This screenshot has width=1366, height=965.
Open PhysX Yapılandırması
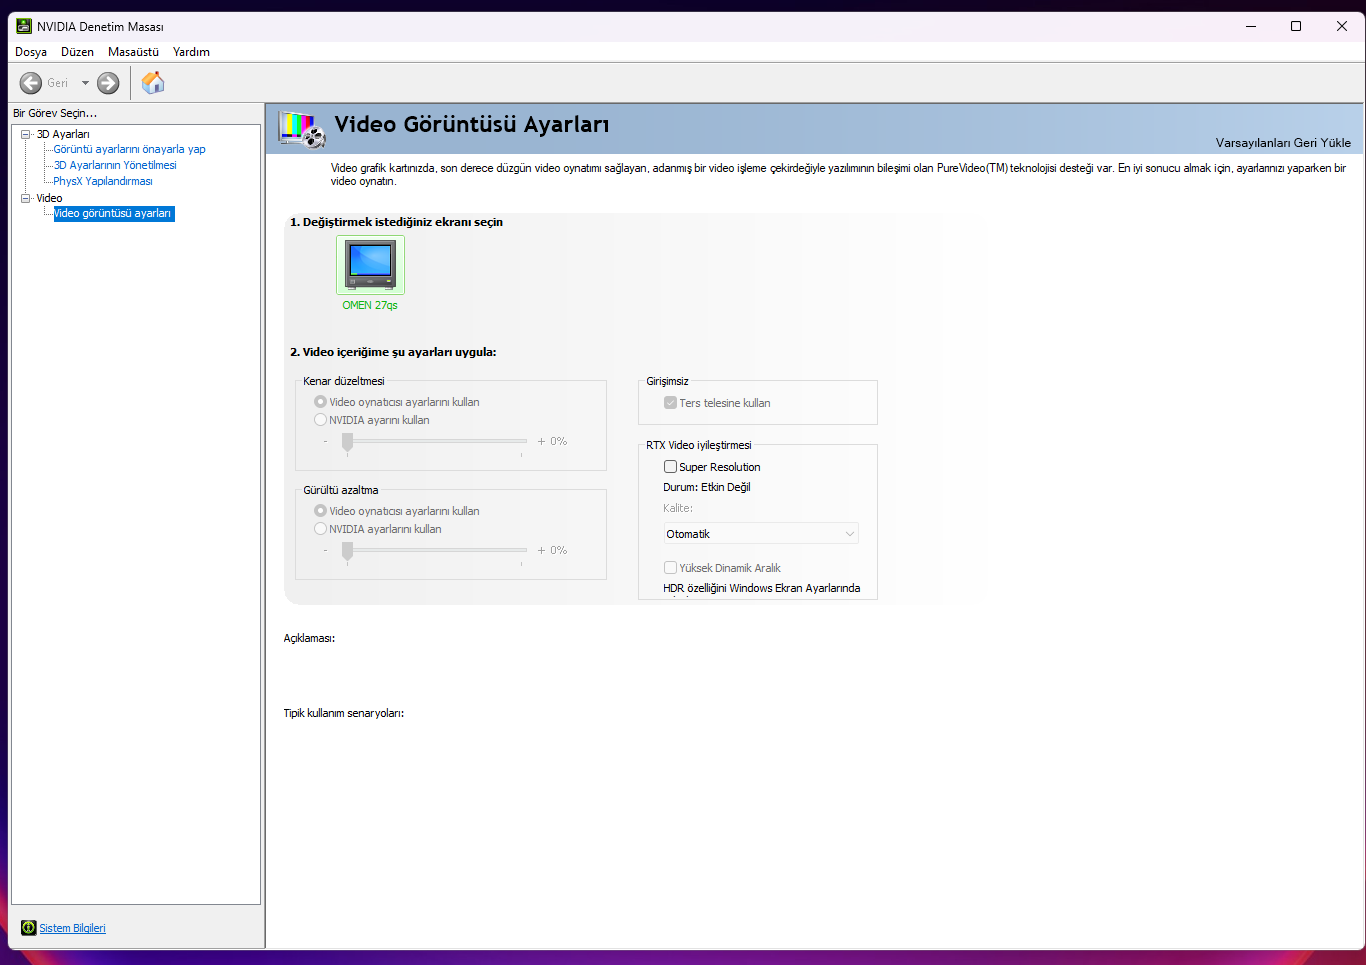tap(103, 181)
